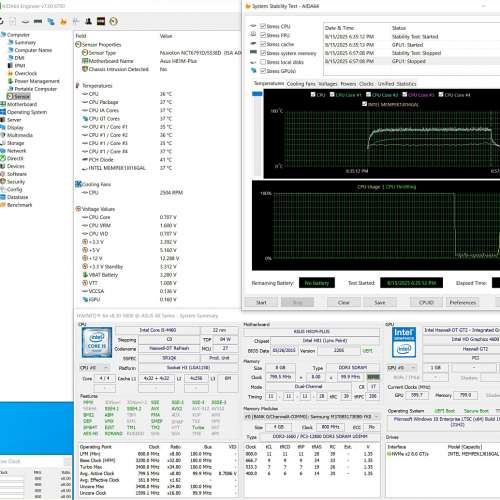The width and height of the screenshot is (500, 500).
Task: Click the Report page icon in AIDA64 toolbar
Action: point(13,21)
